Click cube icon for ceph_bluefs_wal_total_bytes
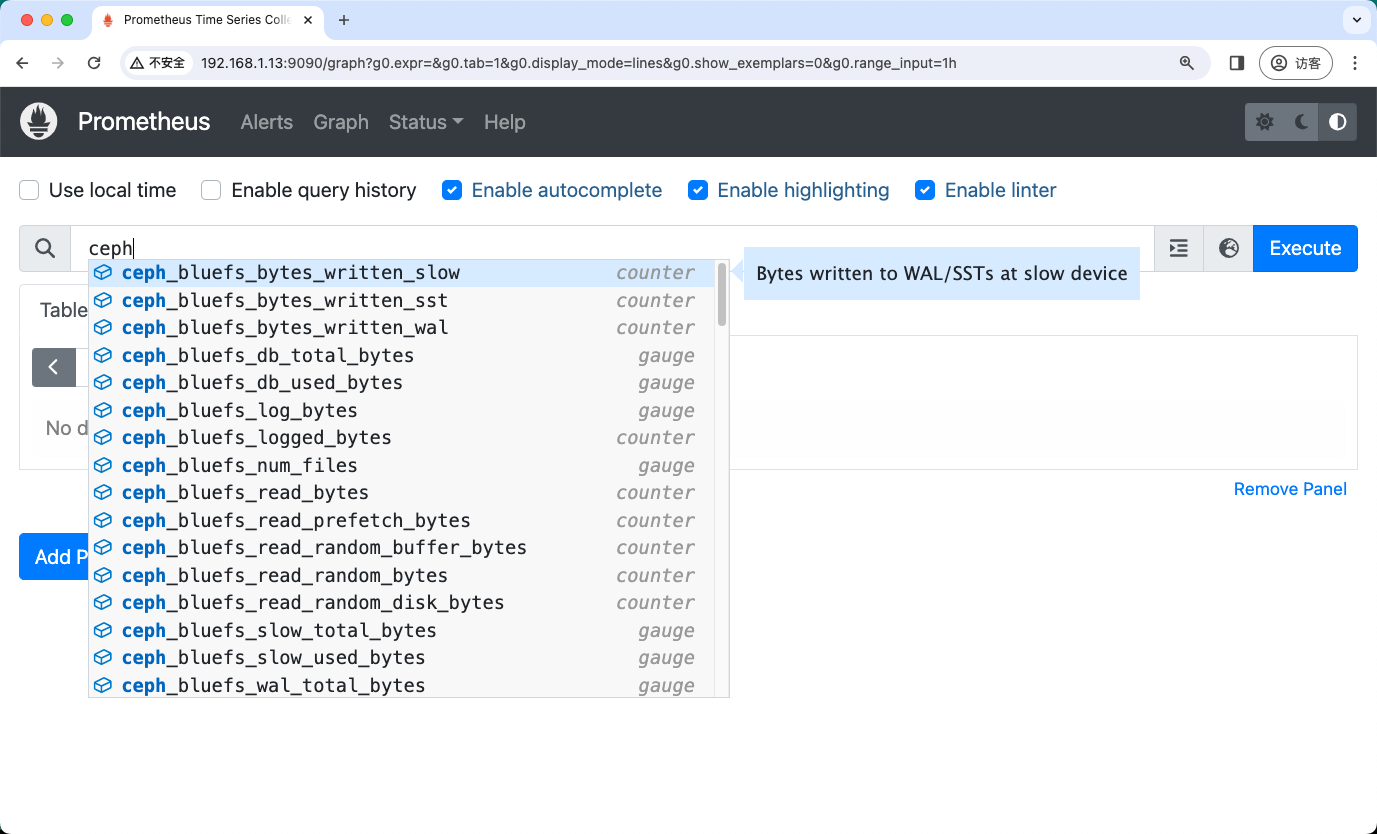The width and height of the screenshot is (1377, 834). point(103,686)
